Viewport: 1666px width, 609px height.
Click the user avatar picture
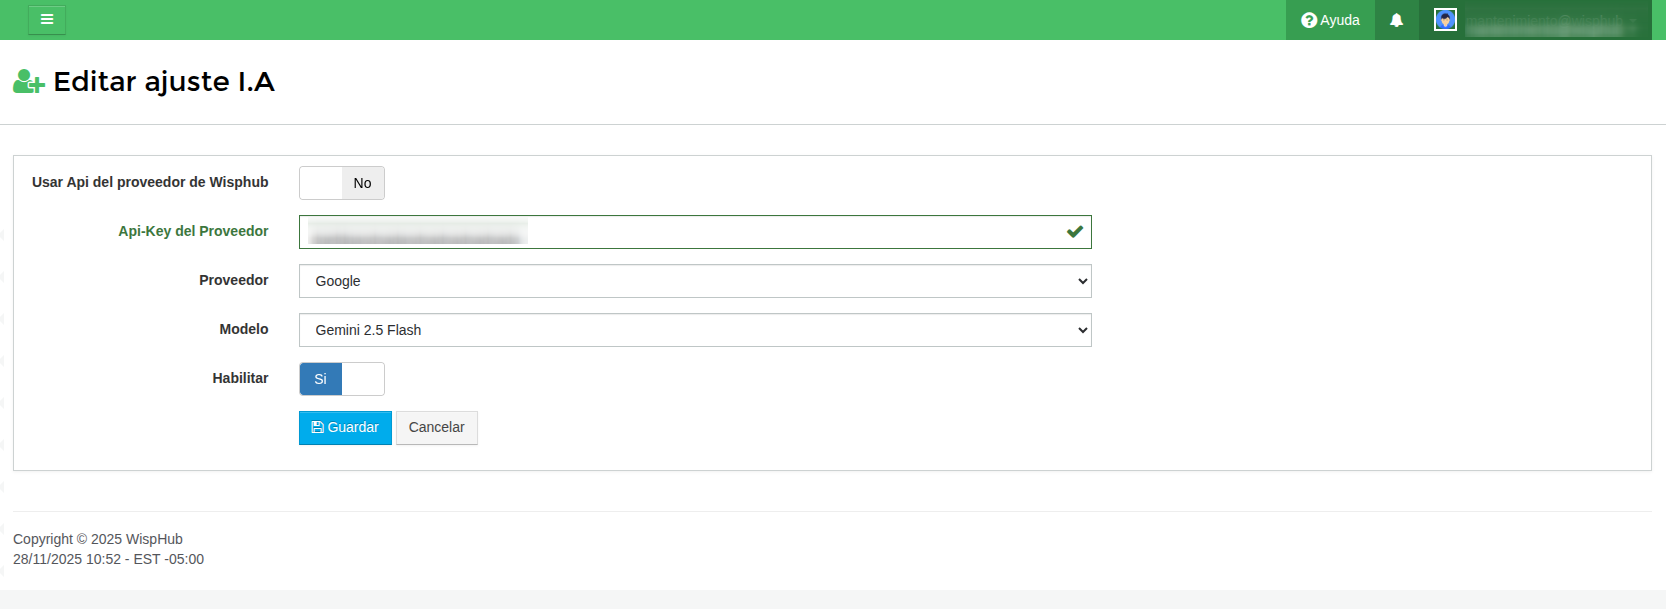point(1445,20)
